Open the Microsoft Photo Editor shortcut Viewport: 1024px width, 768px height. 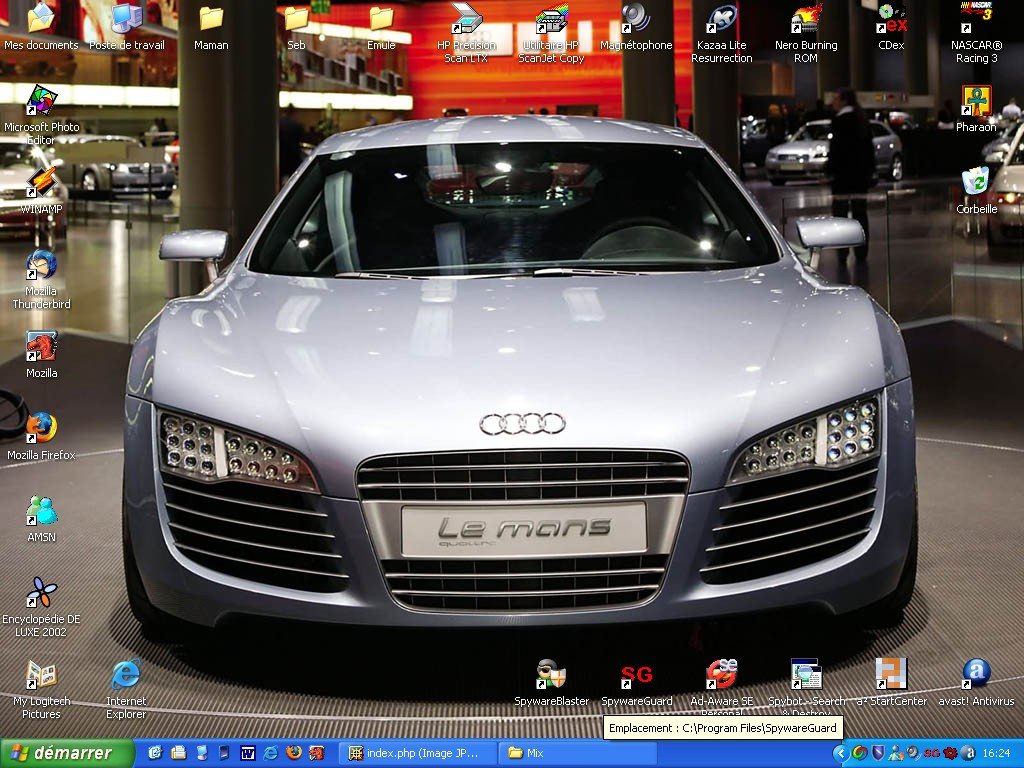(x=41, y=101)
